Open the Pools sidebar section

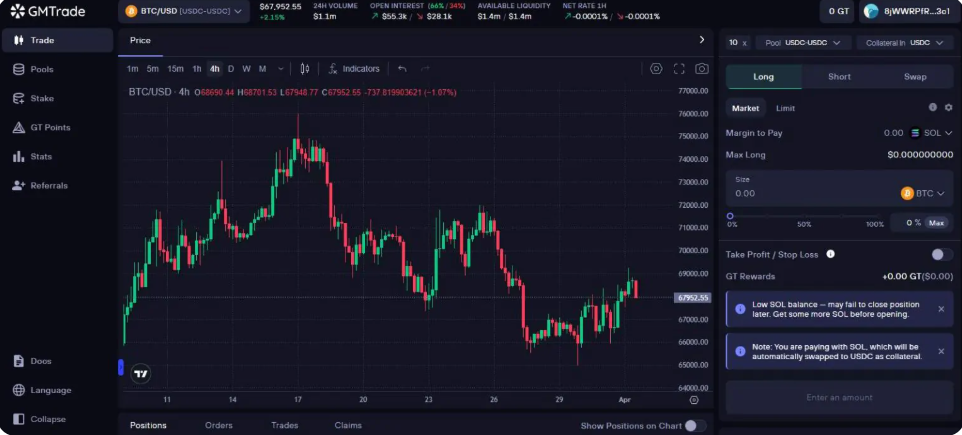pyautogui.click(x=58, y=69)
